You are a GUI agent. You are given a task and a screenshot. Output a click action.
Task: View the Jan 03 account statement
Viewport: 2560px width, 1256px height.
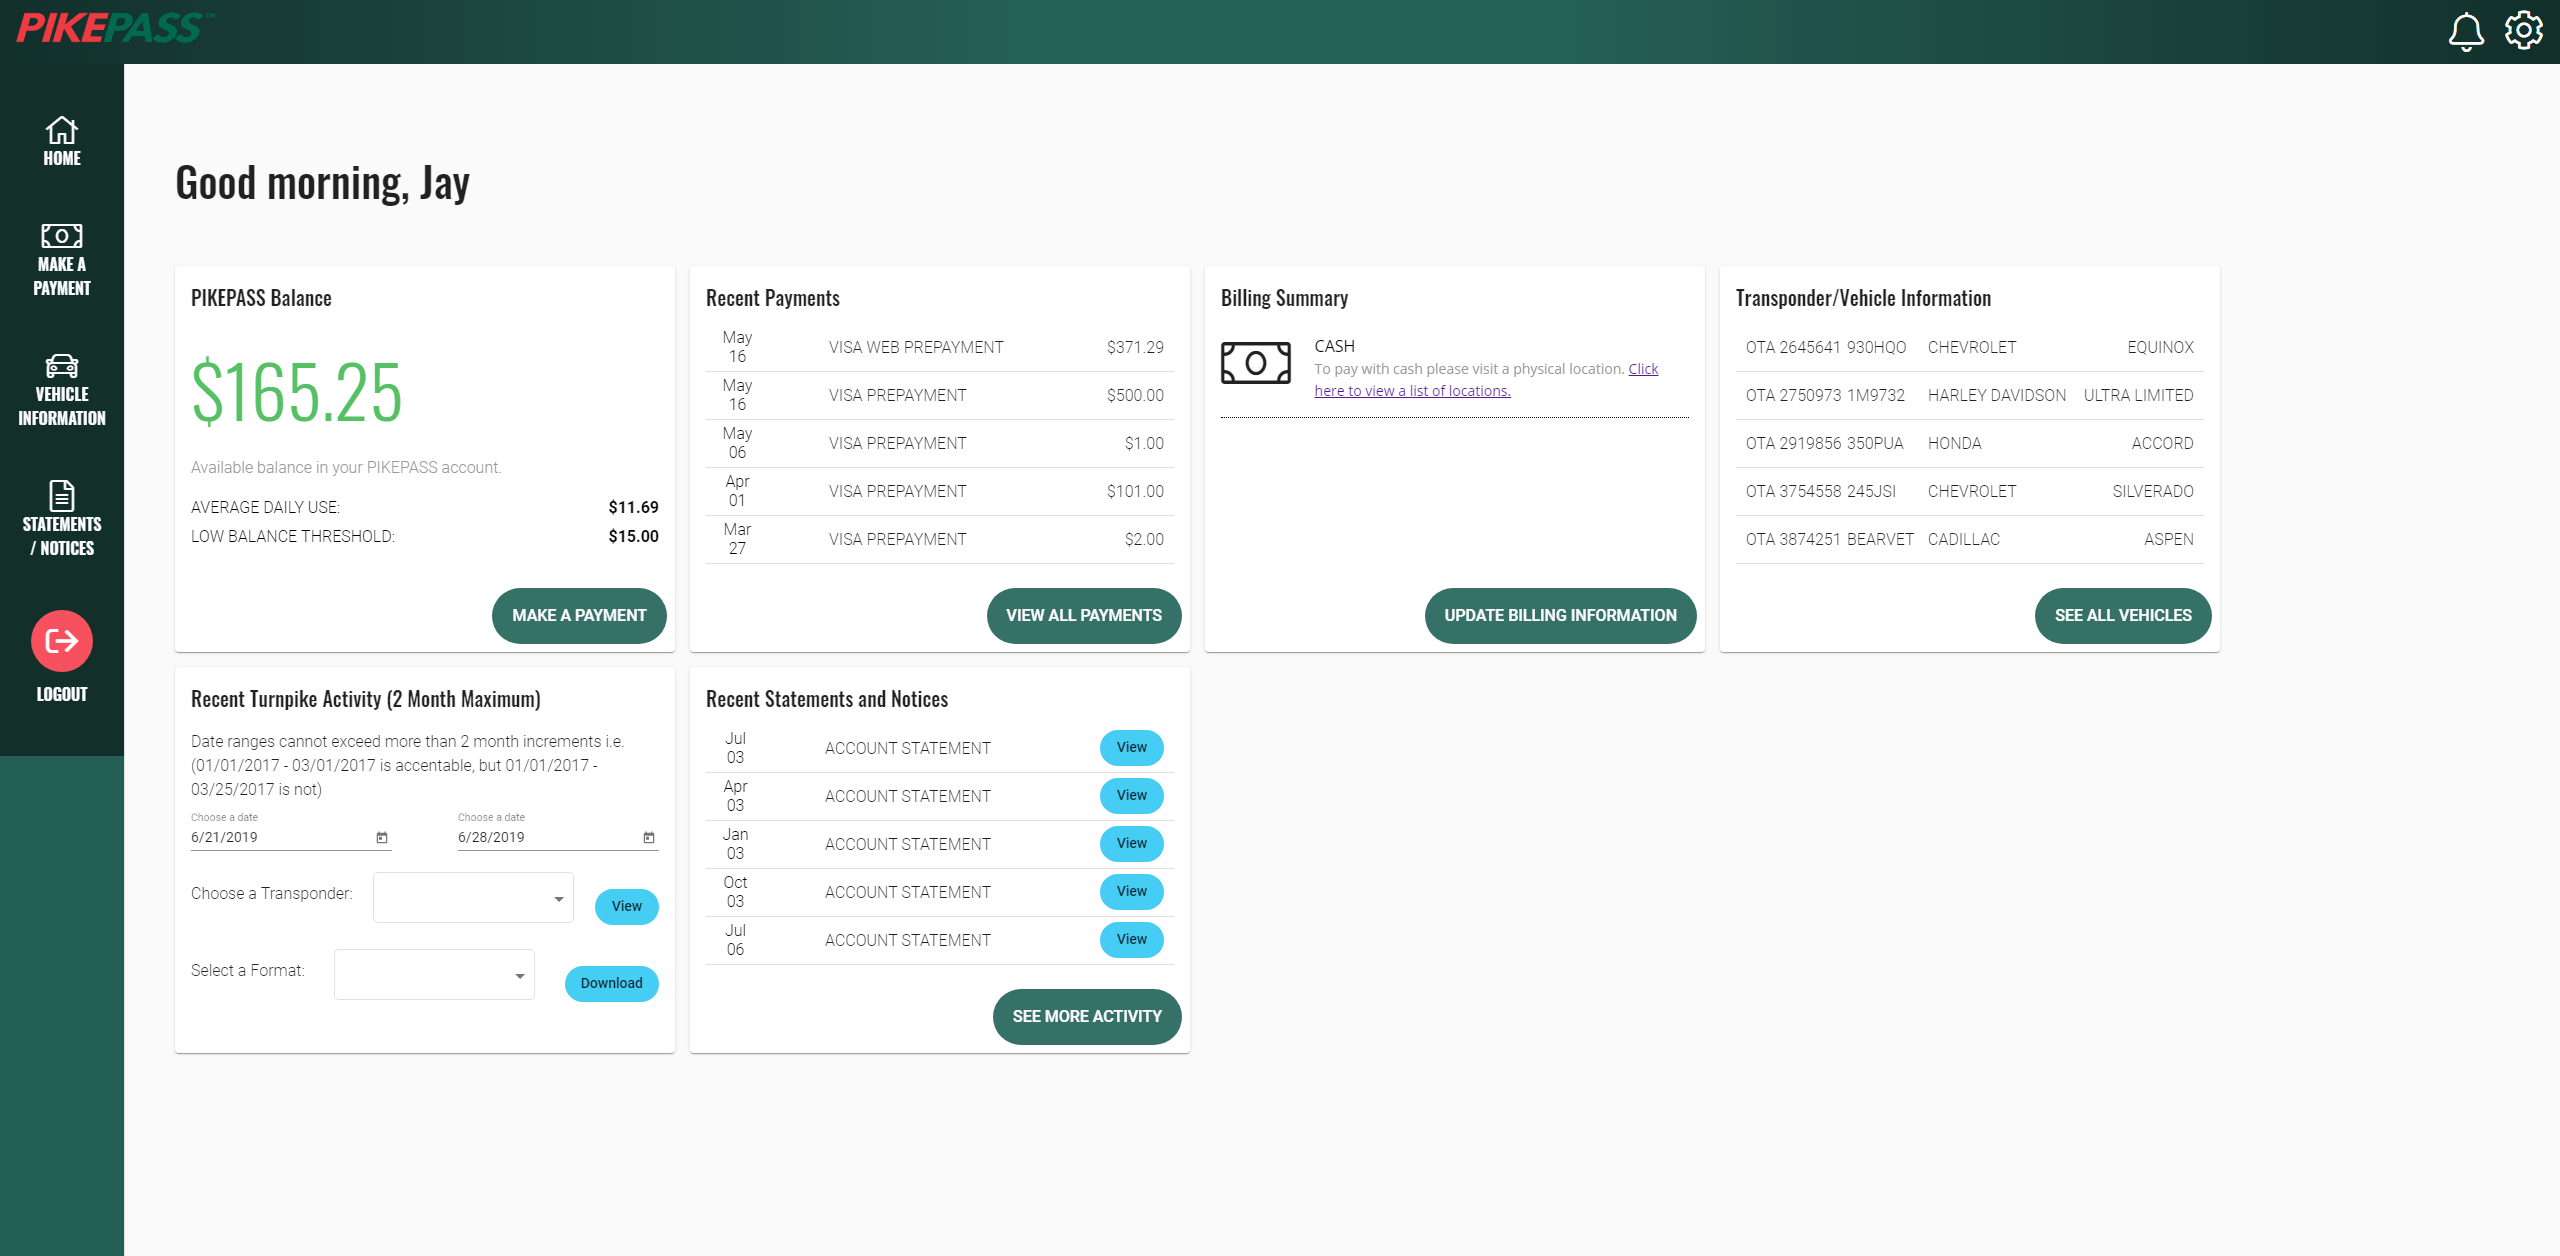point(1132,844)
